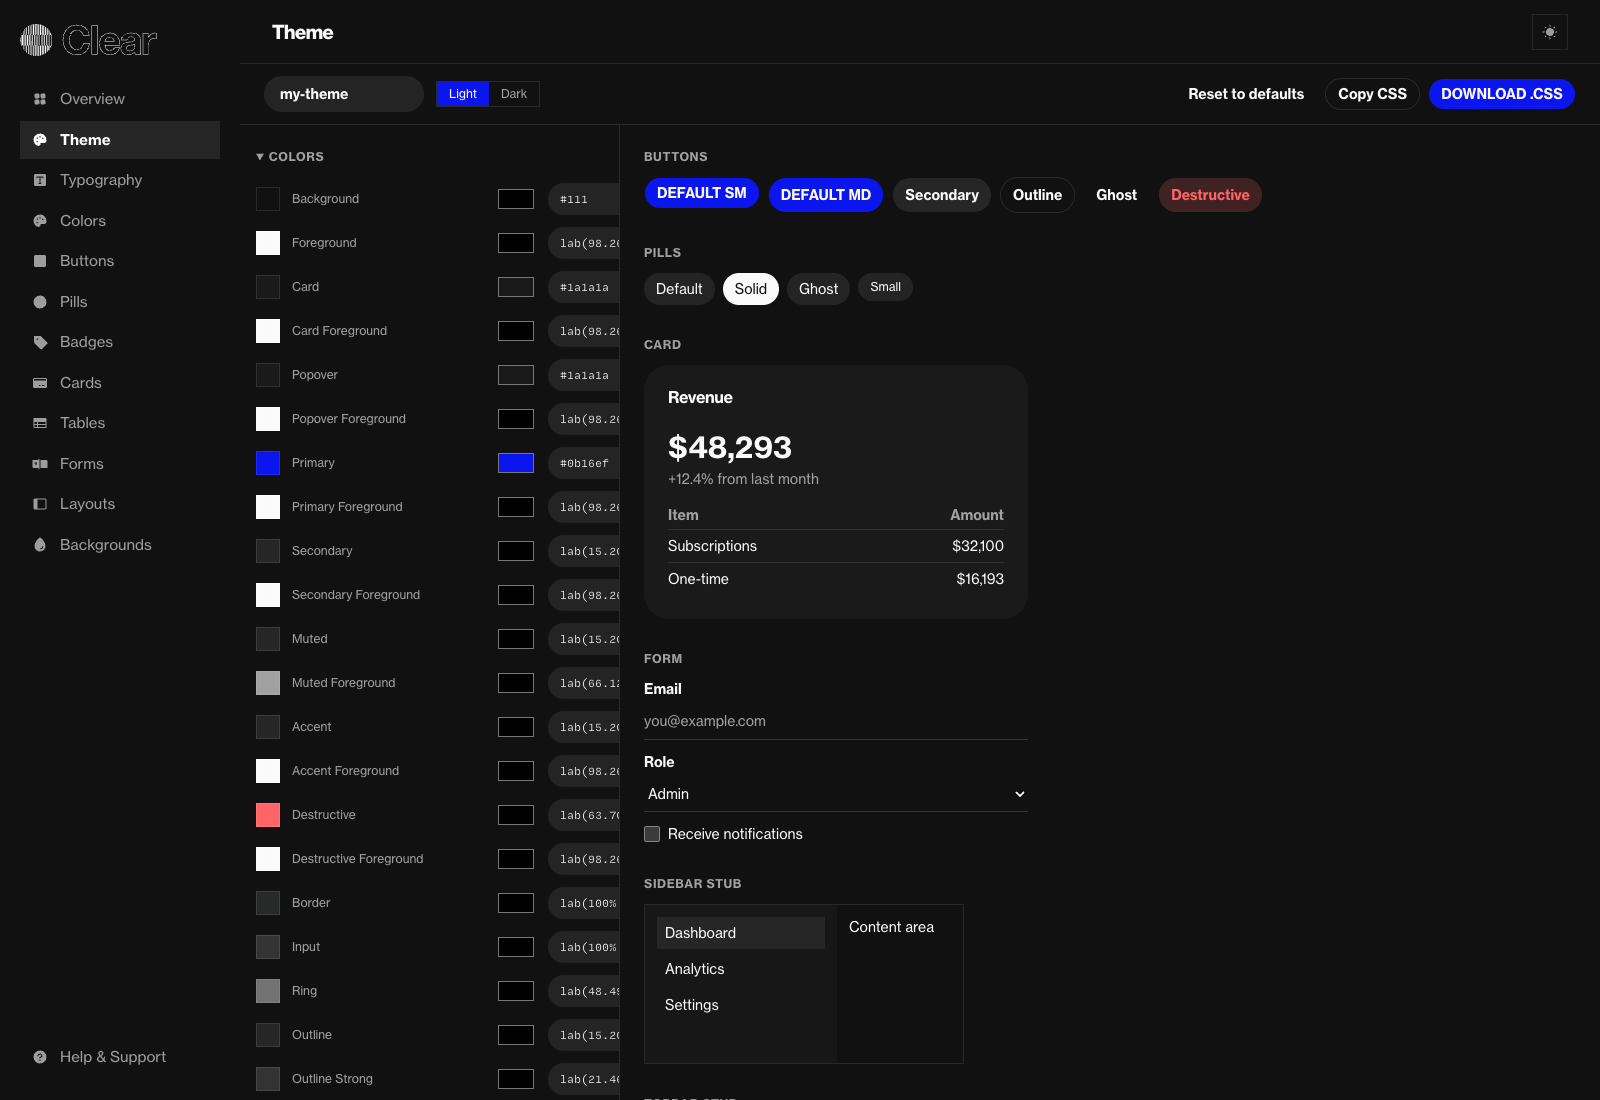Click the Cards icon in sidebar
Screen dimensions: 1600x1100
pos(40,383)
